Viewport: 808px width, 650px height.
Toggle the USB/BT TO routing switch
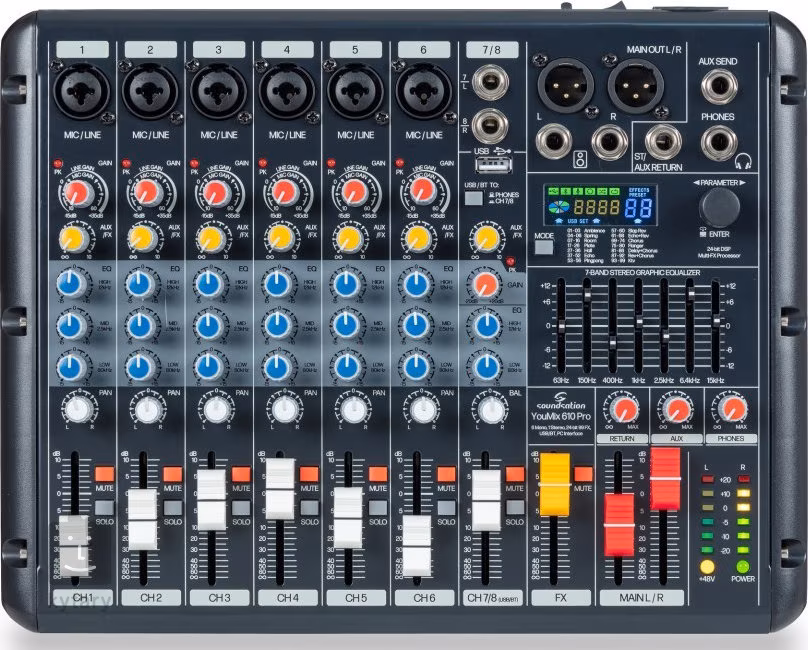click(x=473, y=197)
